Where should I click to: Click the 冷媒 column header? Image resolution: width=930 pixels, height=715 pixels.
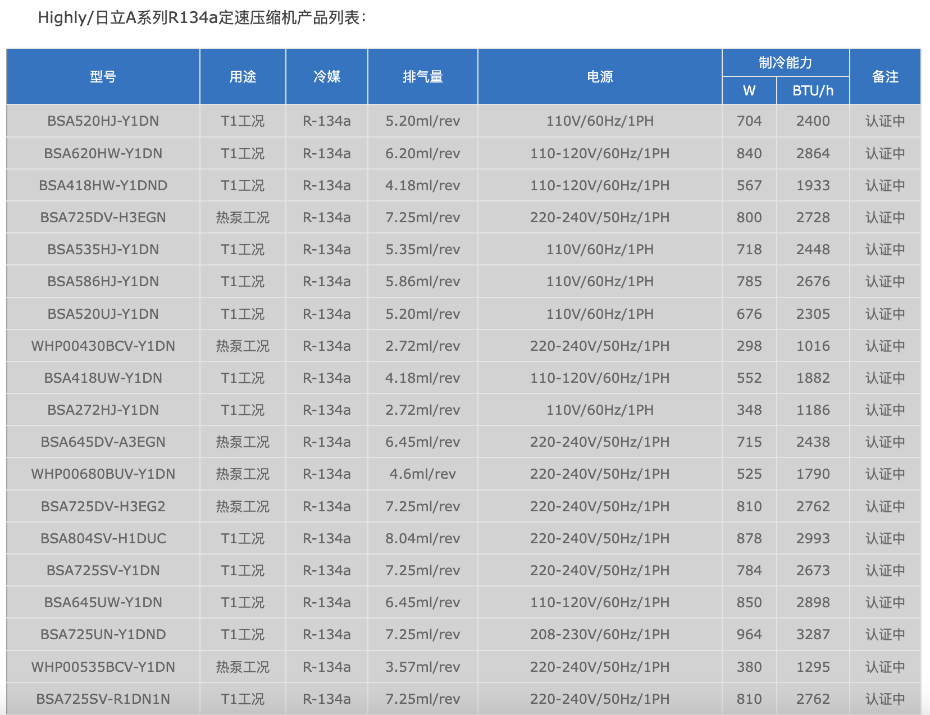(x=326, y=77)
